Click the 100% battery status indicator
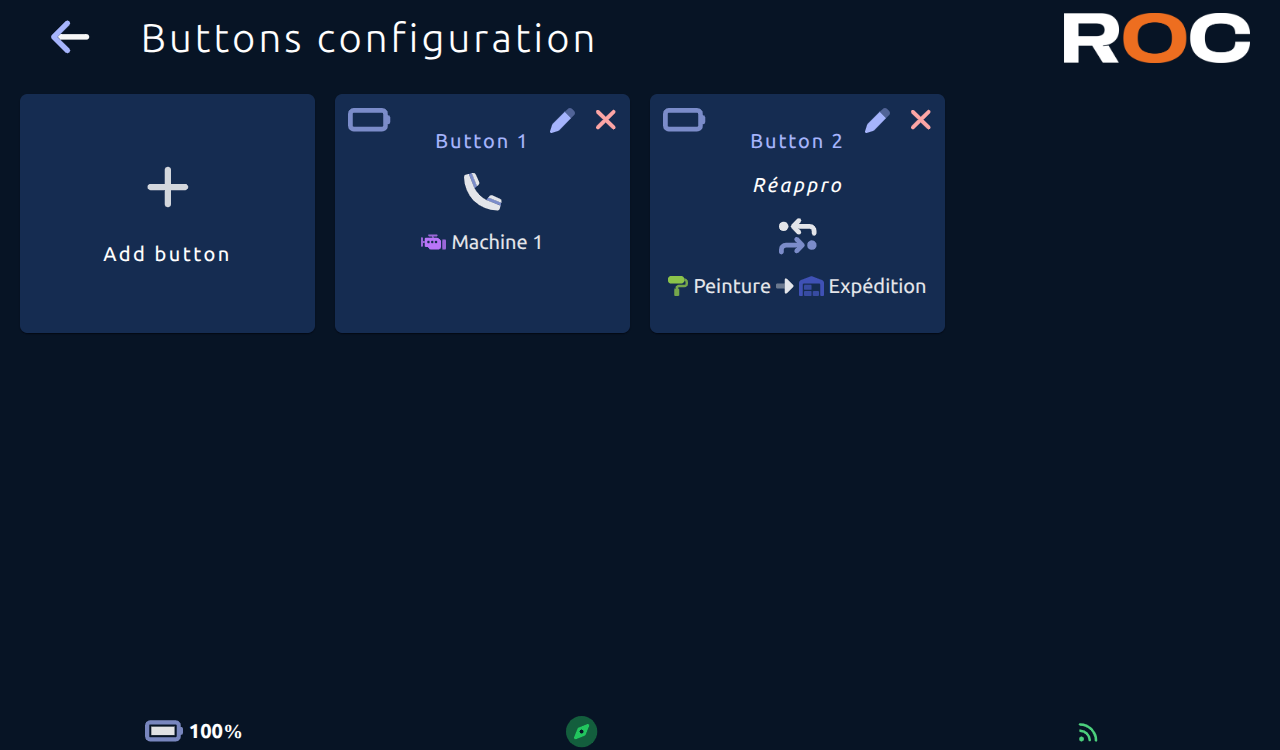Viewport: 1280px width, 750px height. click(x=194, y=732)
